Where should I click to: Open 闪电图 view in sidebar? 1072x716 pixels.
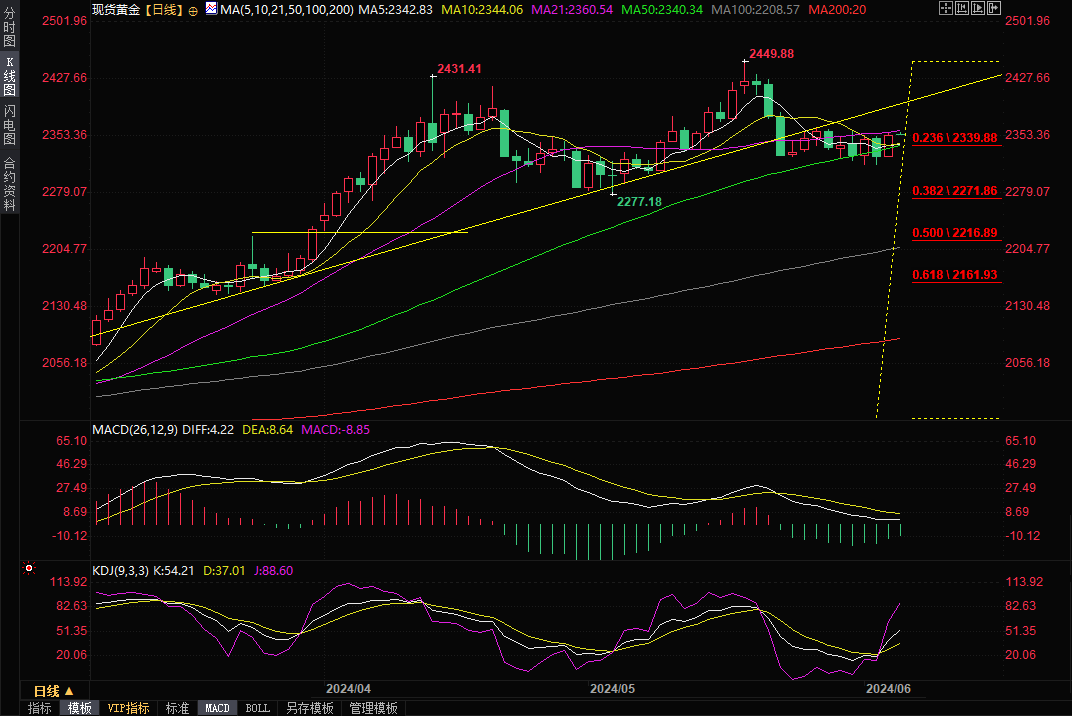point(10,124)
